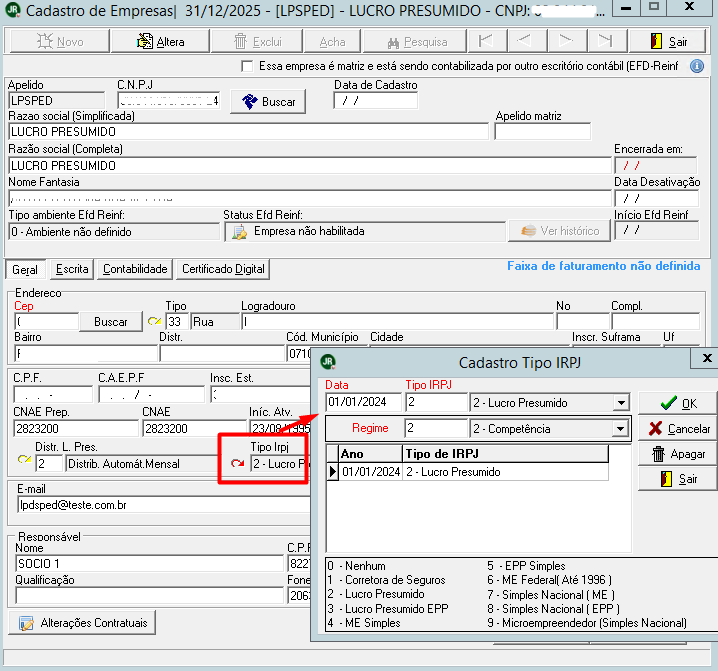Click the Bairro input field
The image size is (718, 671).
point(86,353)
